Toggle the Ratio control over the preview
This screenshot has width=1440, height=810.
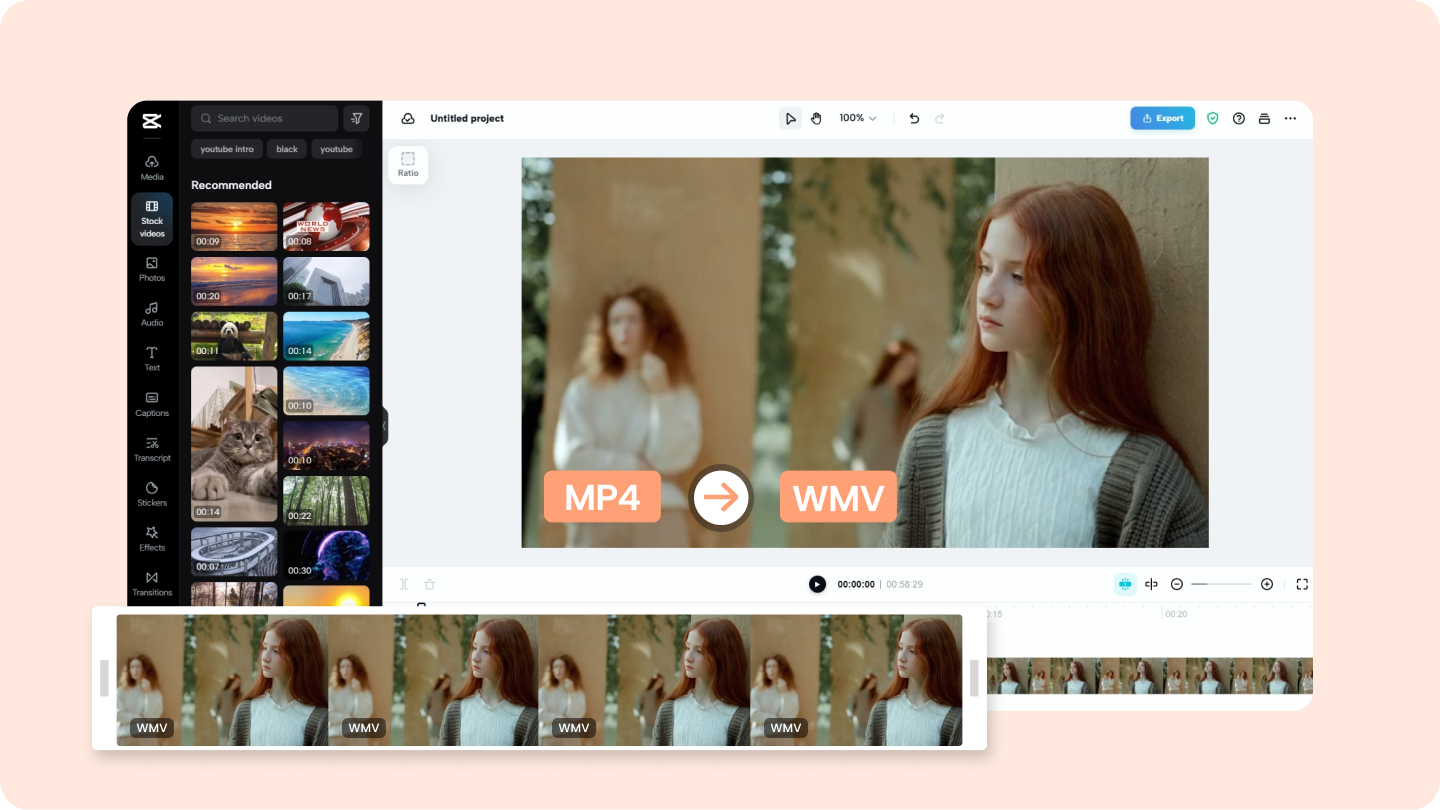(408, 164)
